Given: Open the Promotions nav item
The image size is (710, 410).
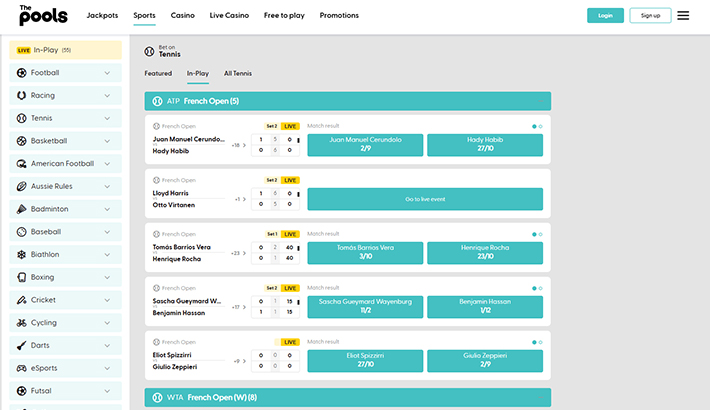Looking at the screenshot, I should tap(339, 15).
